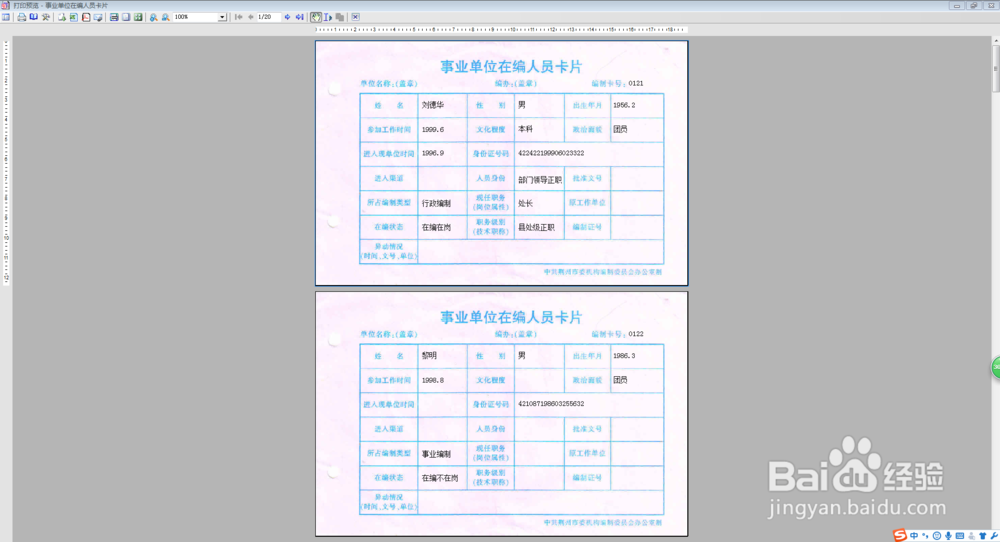Click the page-width layout icon
Screen dimensions: 1000x542
coord(114,17)
